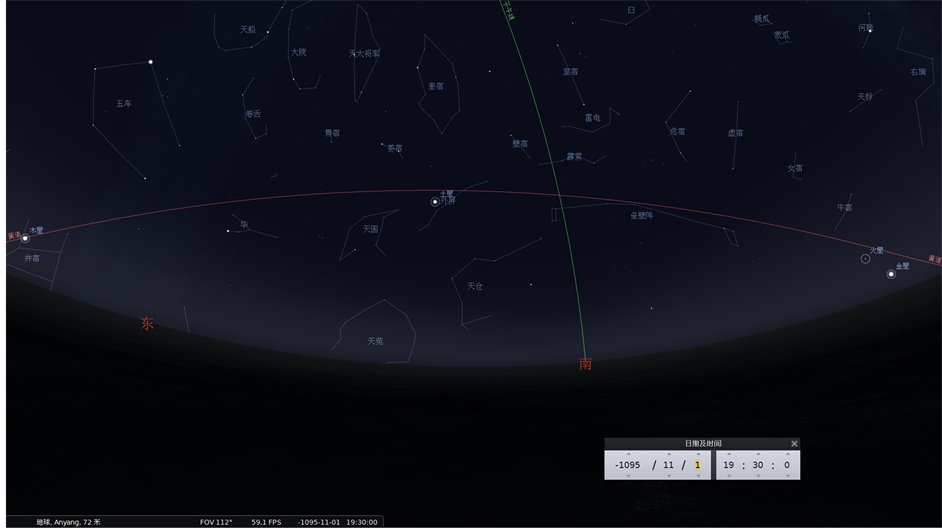Select the Mars (火星) planet marker
The image size is (942, 528).
(865, 259)
